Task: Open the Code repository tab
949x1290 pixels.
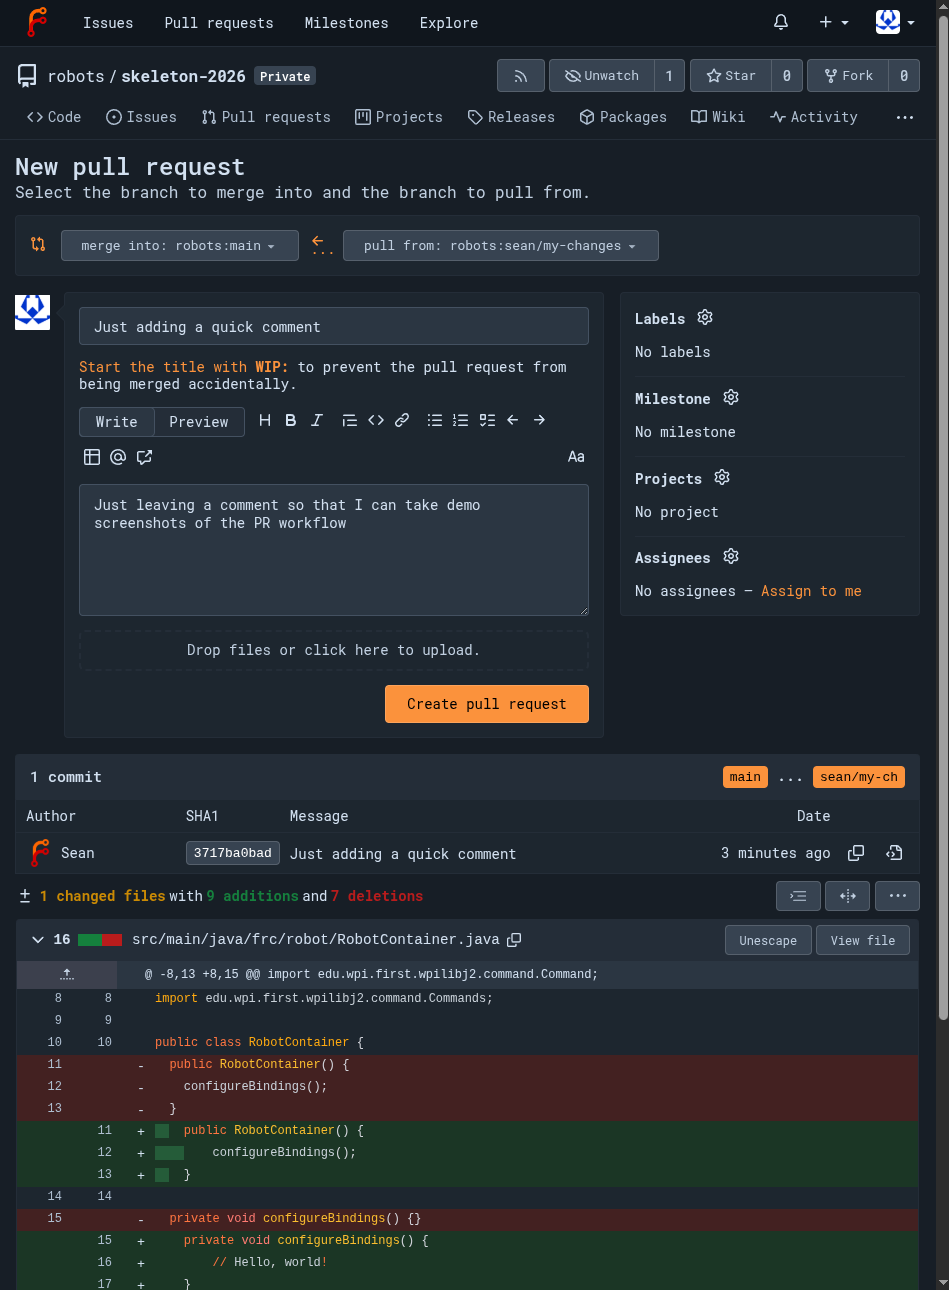Action: [x=54, y=117]
